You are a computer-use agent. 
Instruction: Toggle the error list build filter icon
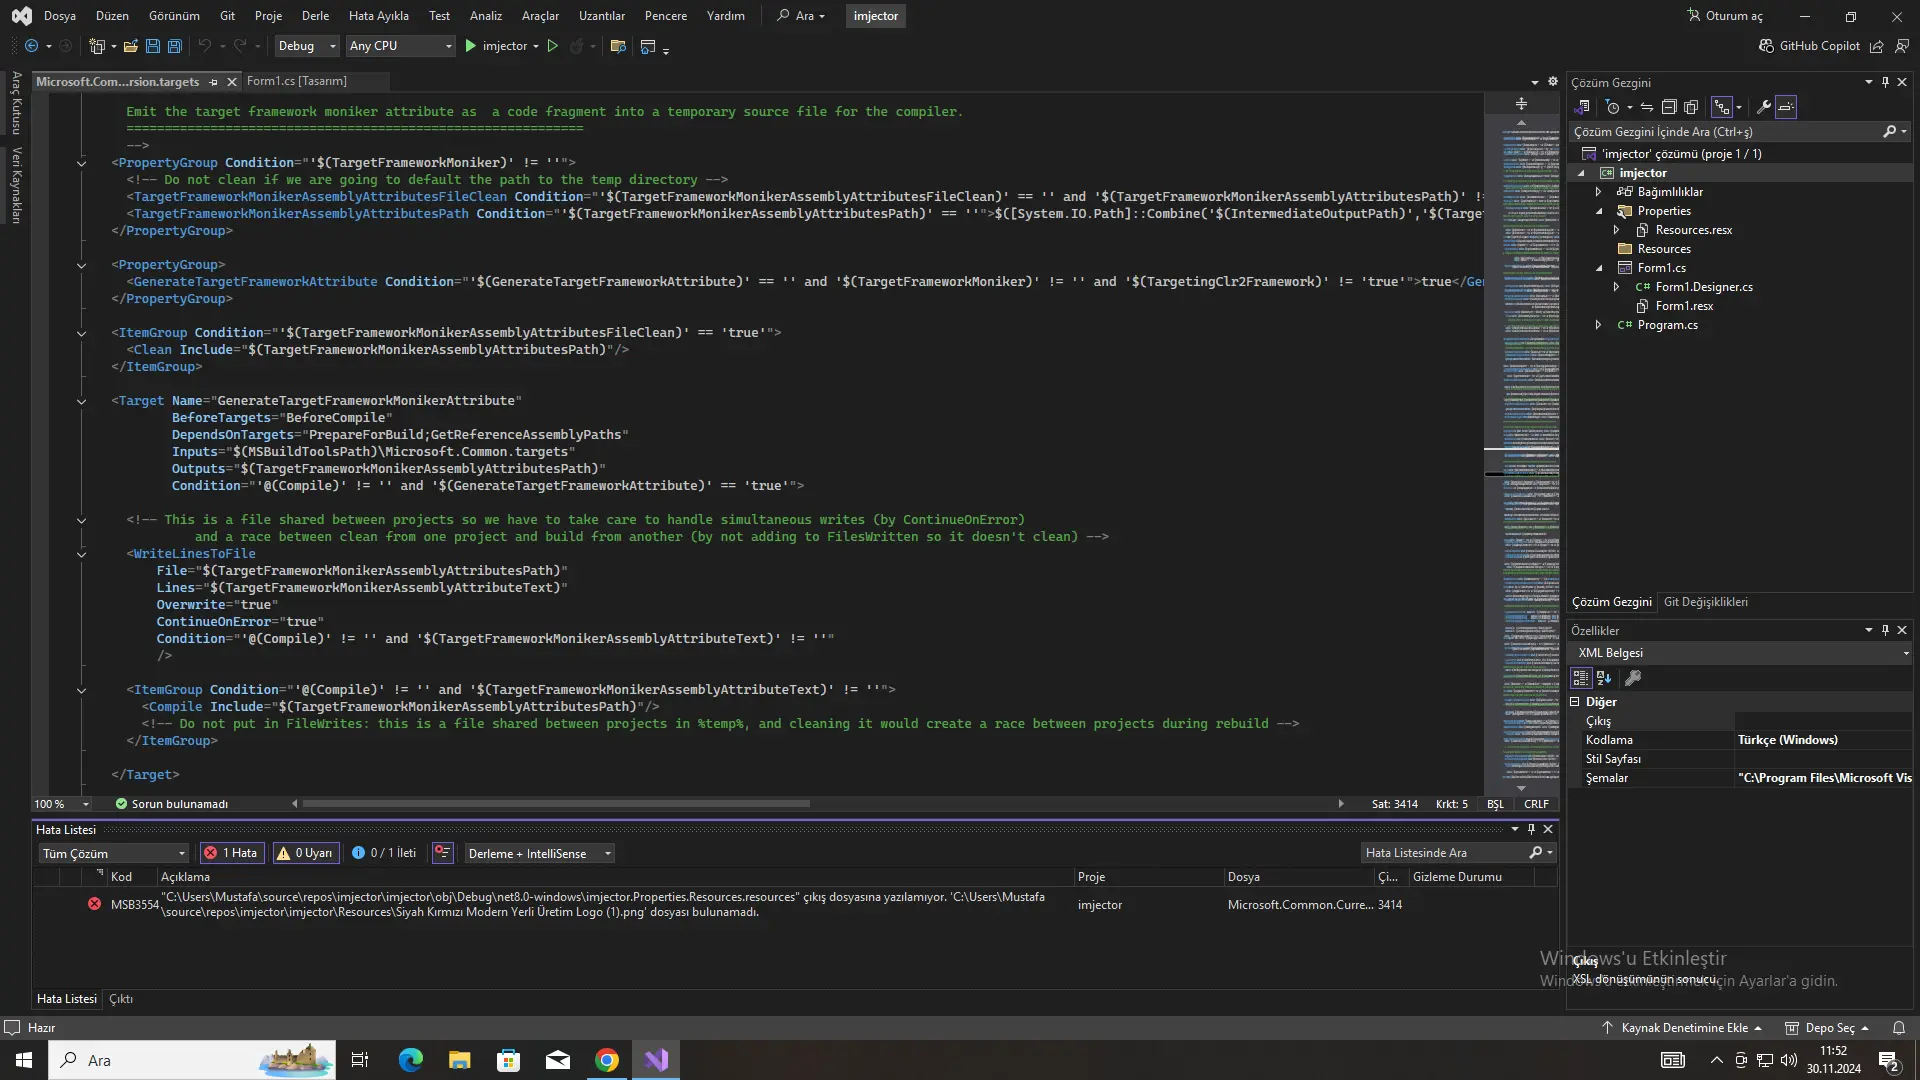[443, 853]
